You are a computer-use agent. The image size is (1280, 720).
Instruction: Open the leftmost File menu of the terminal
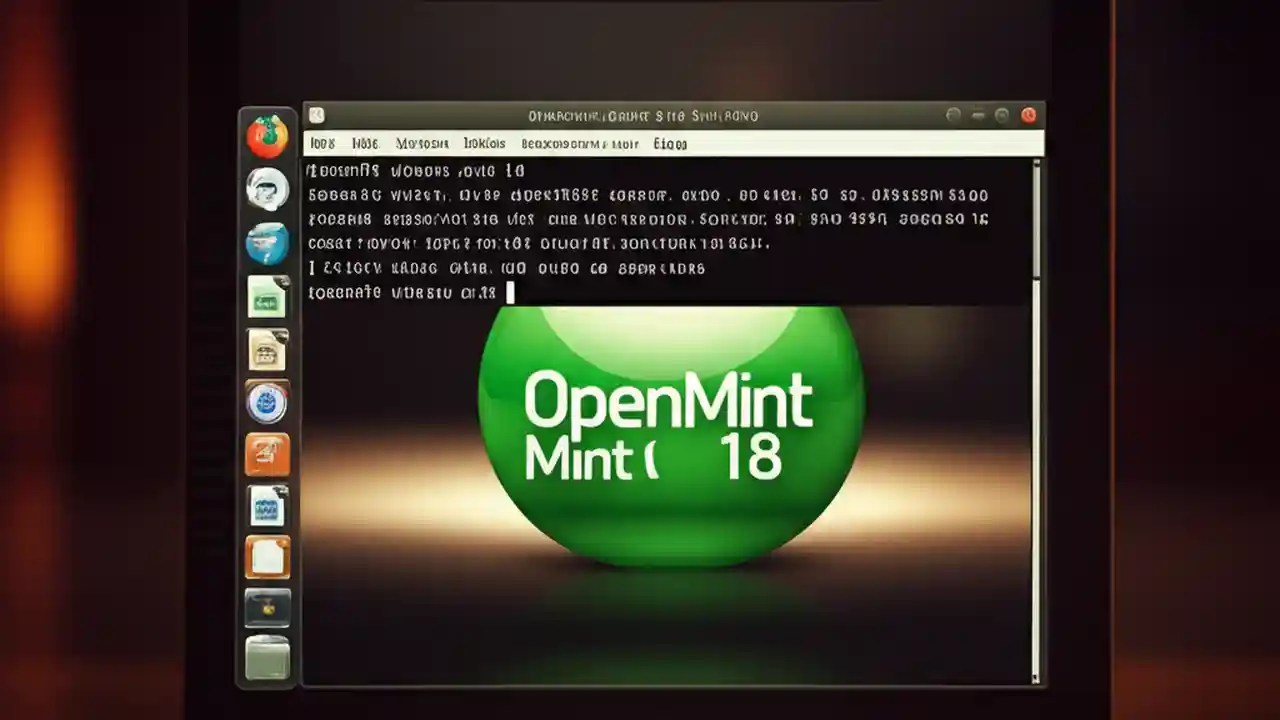pos(321,144)
